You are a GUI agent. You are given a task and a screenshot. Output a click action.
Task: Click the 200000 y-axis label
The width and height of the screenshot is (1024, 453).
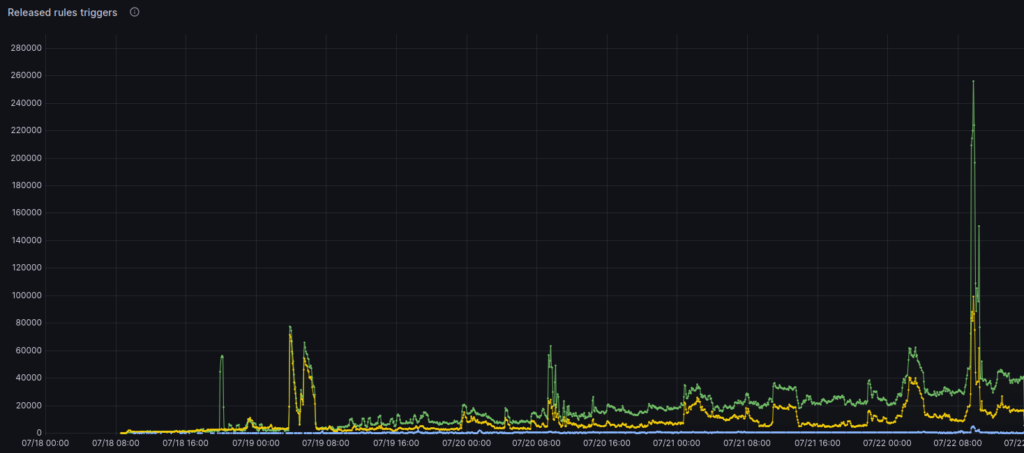[x=25, y=158]
